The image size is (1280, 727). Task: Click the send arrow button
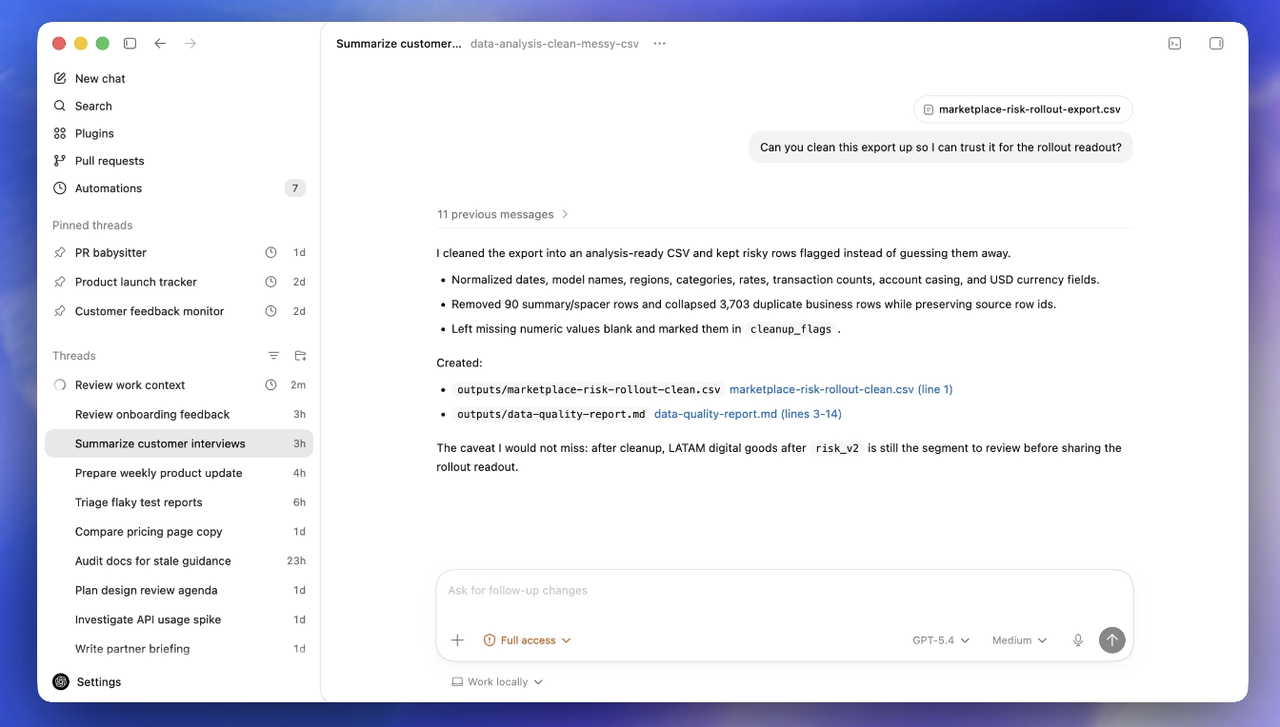[1112, 640]
